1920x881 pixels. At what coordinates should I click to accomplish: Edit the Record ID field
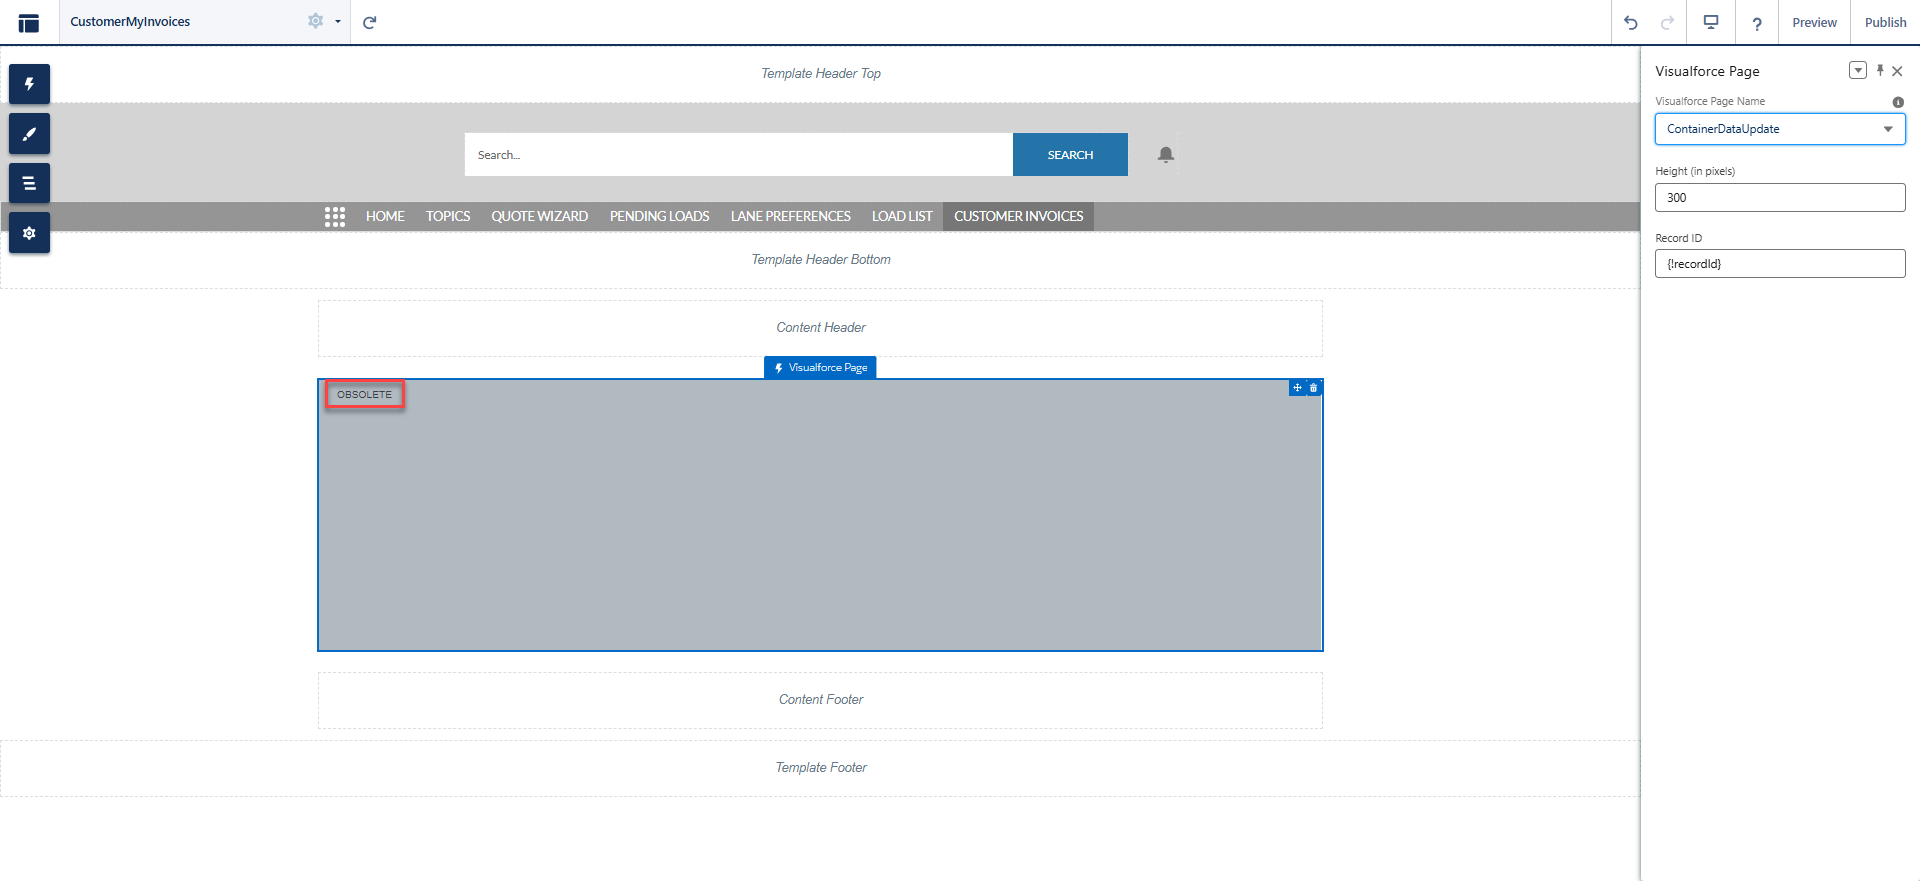[x=1780, y=264]
